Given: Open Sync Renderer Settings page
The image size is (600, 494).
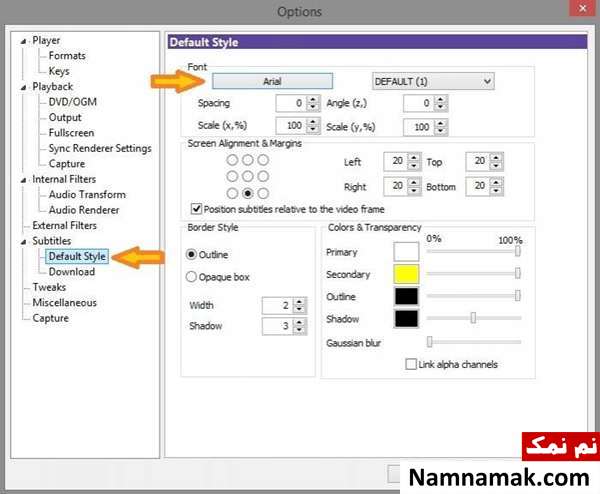Looking at the screenshot, I should point(100,148).
